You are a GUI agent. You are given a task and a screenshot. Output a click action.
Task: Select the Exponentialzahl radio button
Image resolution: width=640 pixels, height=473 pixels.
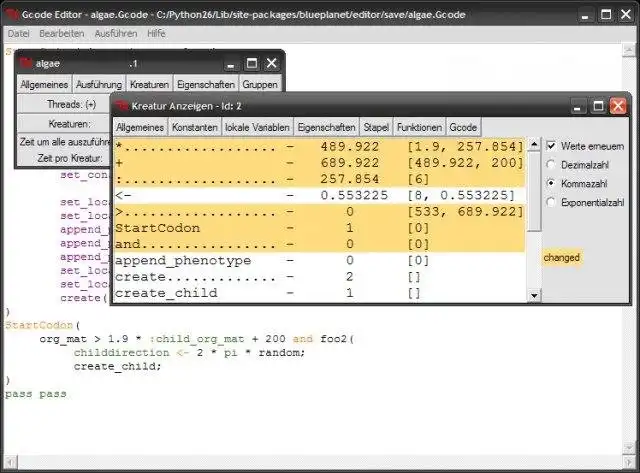point(551,202)
